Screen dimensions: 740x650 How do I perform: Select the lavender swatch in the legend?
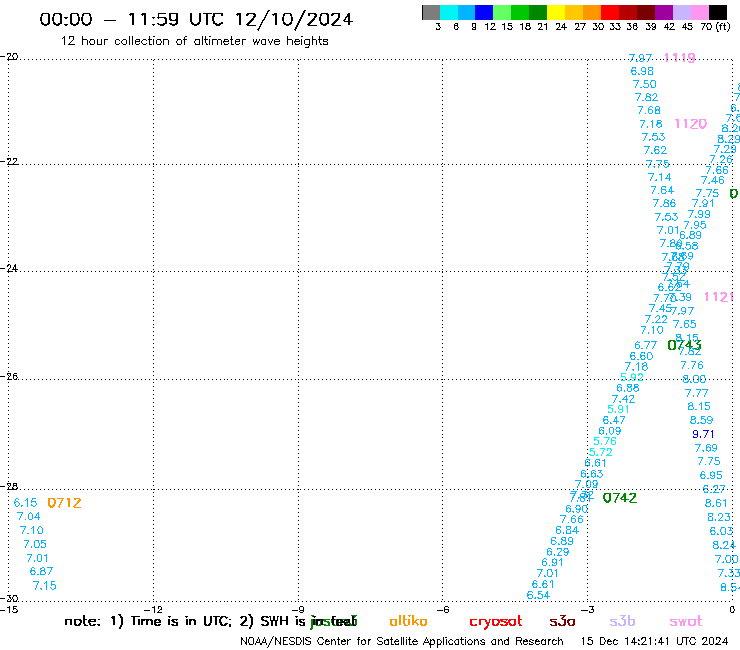click(681, 12)
